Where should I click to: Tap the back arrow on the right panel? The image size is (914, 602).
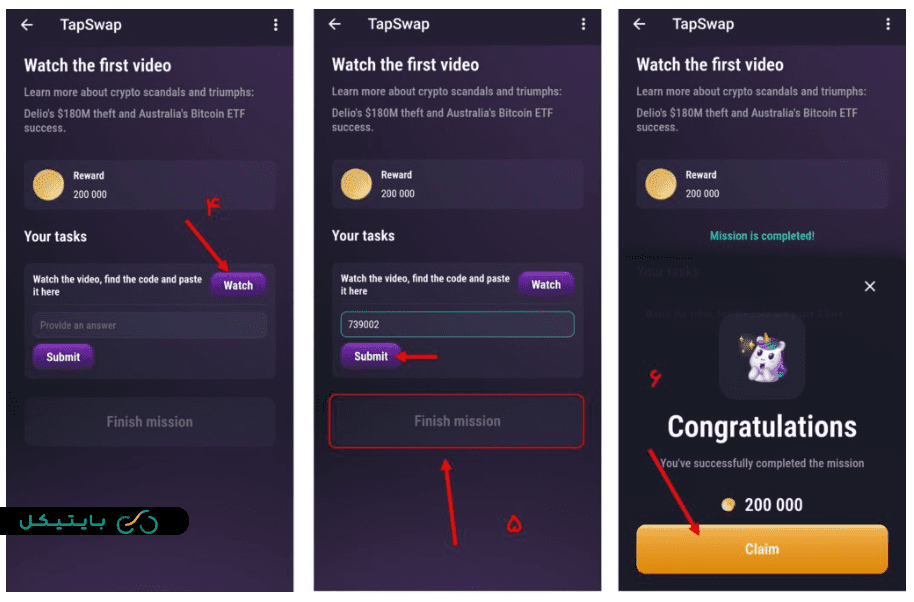point(642,24)
